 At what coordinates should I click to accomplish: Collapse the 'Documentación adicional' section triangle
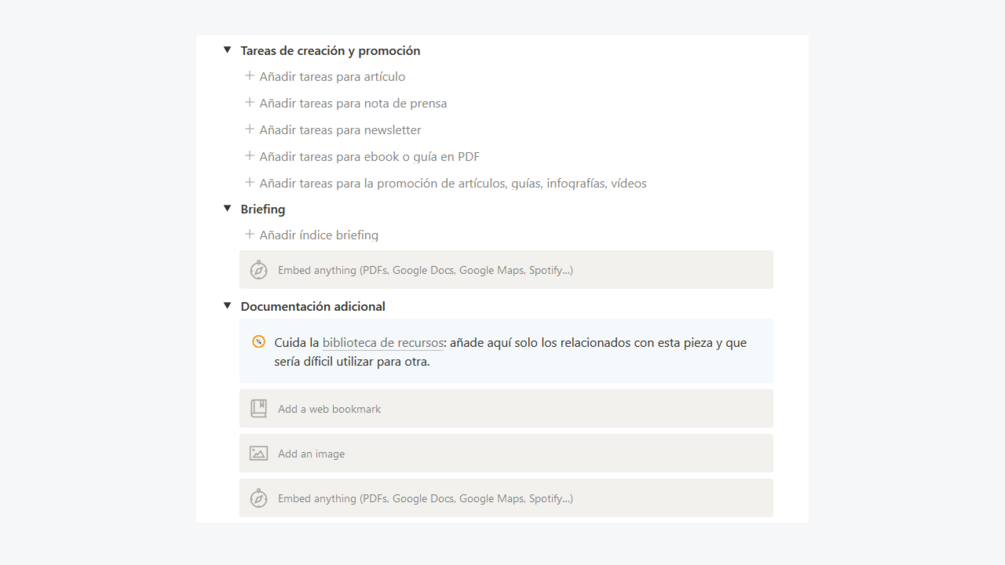click(x=227, y=306)
